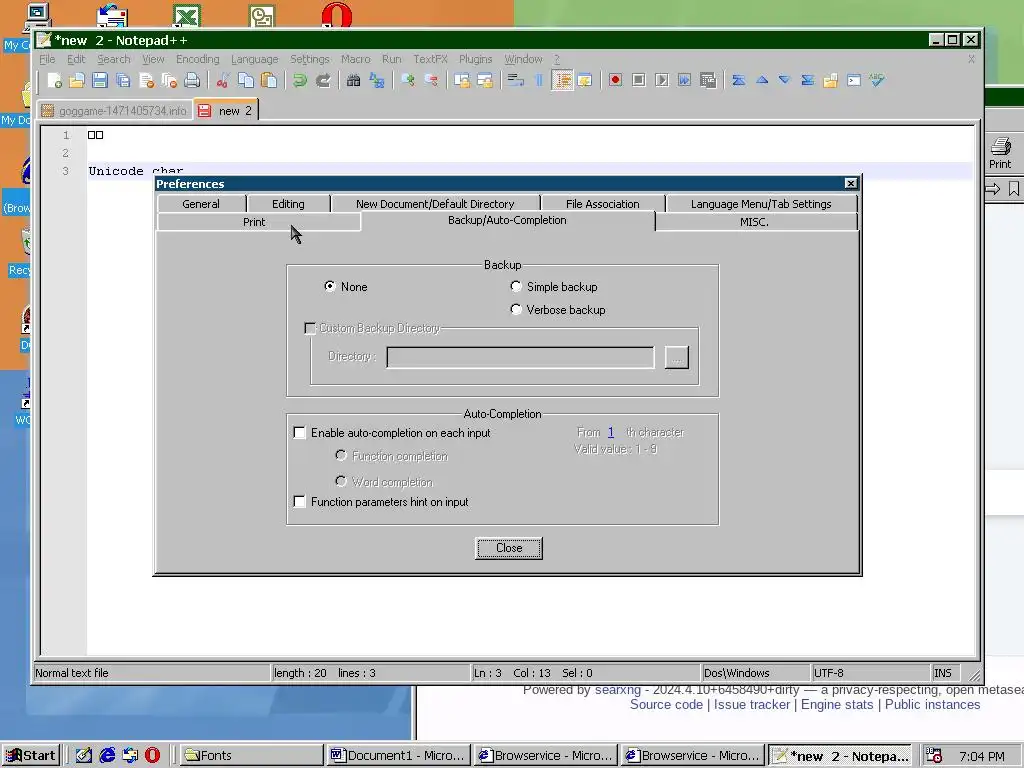Click Issue tracker link in browser window
The width and height of the screenshot is (1024, 768).
pyautogui.click(x=752, y=705)
